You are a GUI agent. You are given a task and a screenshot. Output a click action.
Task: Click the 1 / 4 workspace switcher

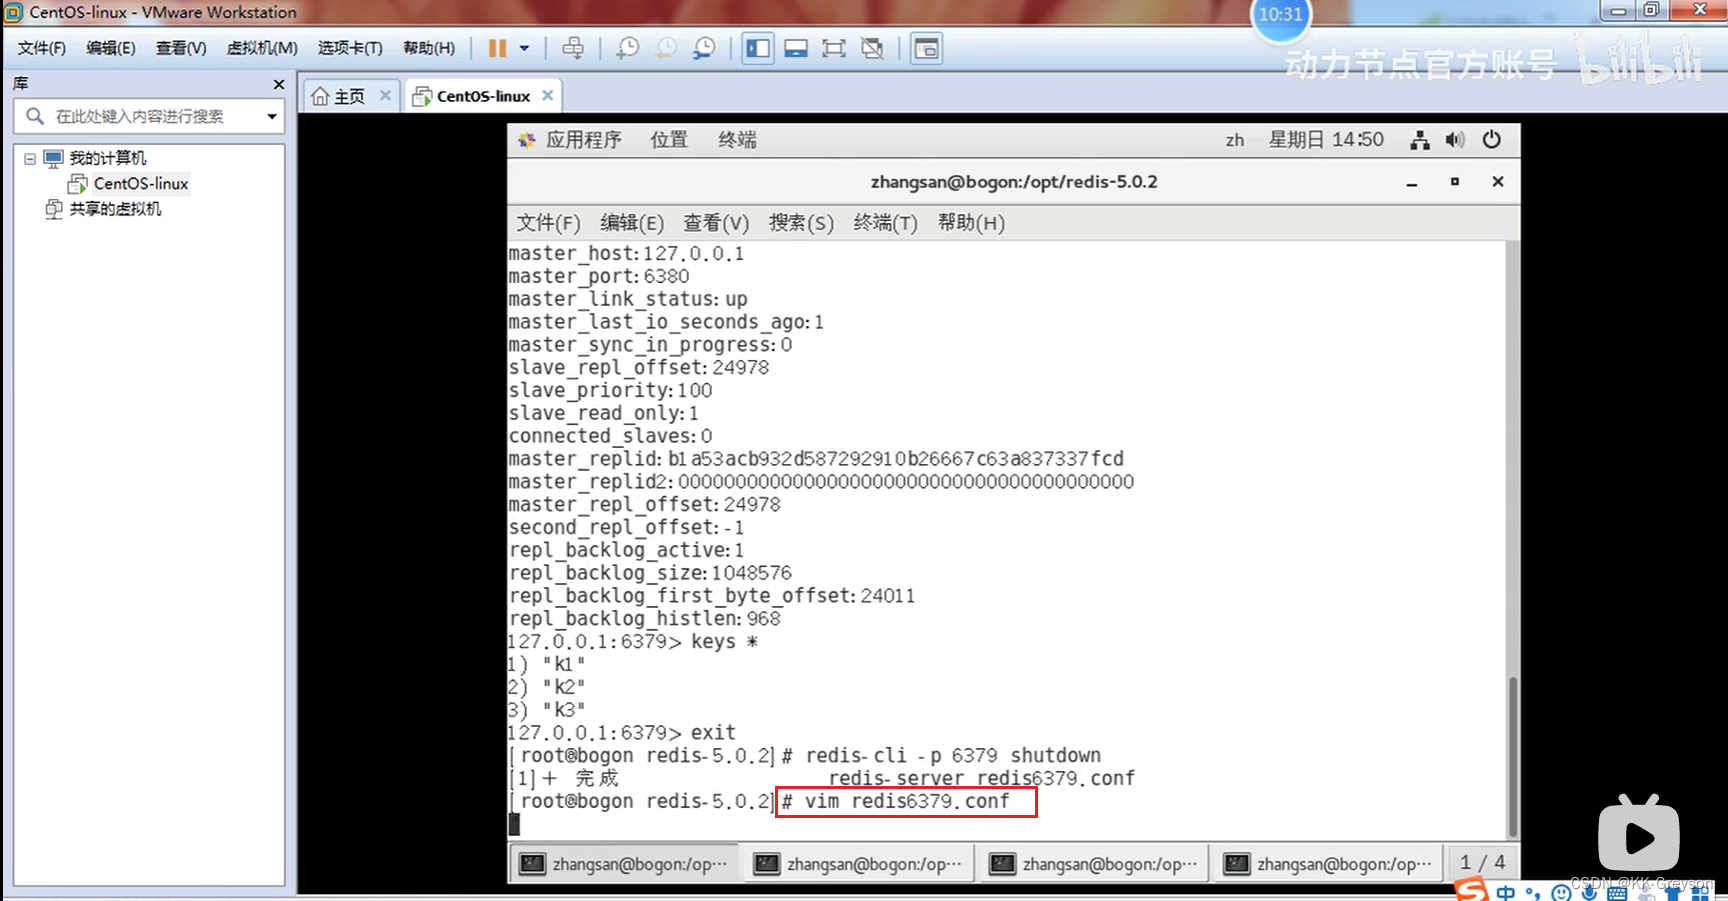1482,862
